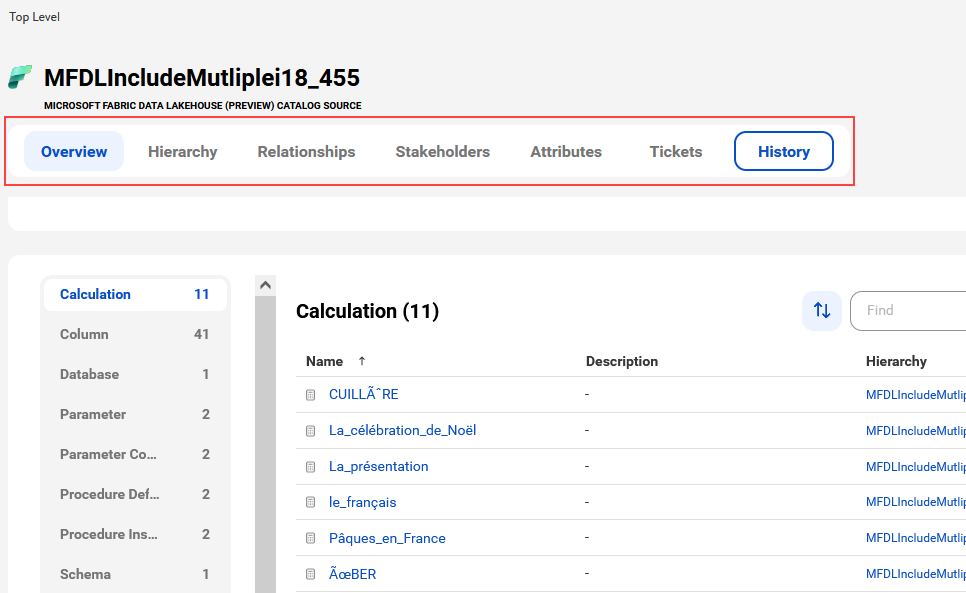The image size is (966, 593).
Task: Select the Parameter asset type
Action: pyautogui.click(x=135, y=414)
